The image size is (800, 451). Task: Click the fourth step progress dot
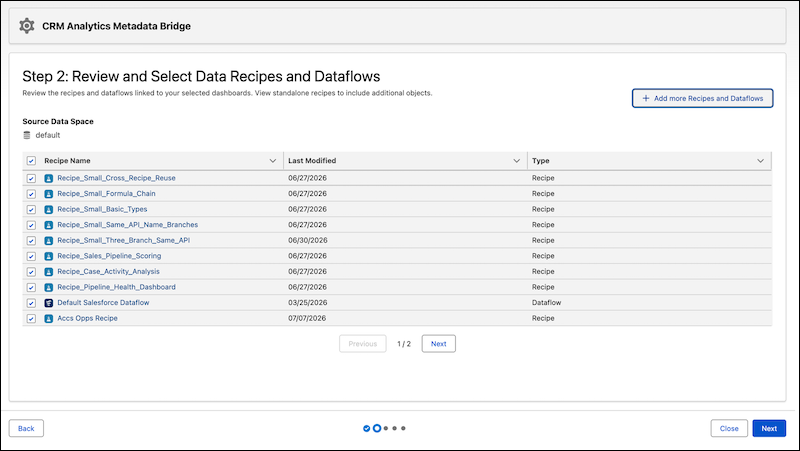(x=394, y=429)
